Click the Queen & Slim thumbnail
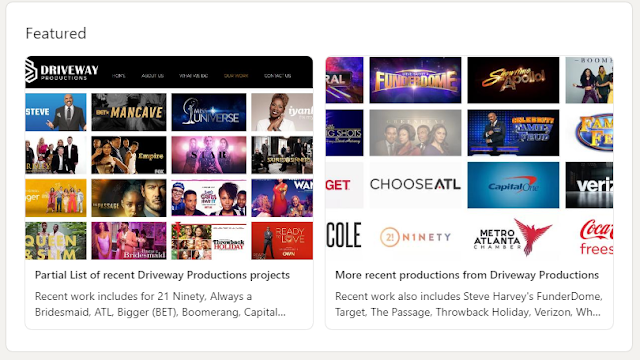Viewport: 640px width, 360px height. click(x=56, y=241)
